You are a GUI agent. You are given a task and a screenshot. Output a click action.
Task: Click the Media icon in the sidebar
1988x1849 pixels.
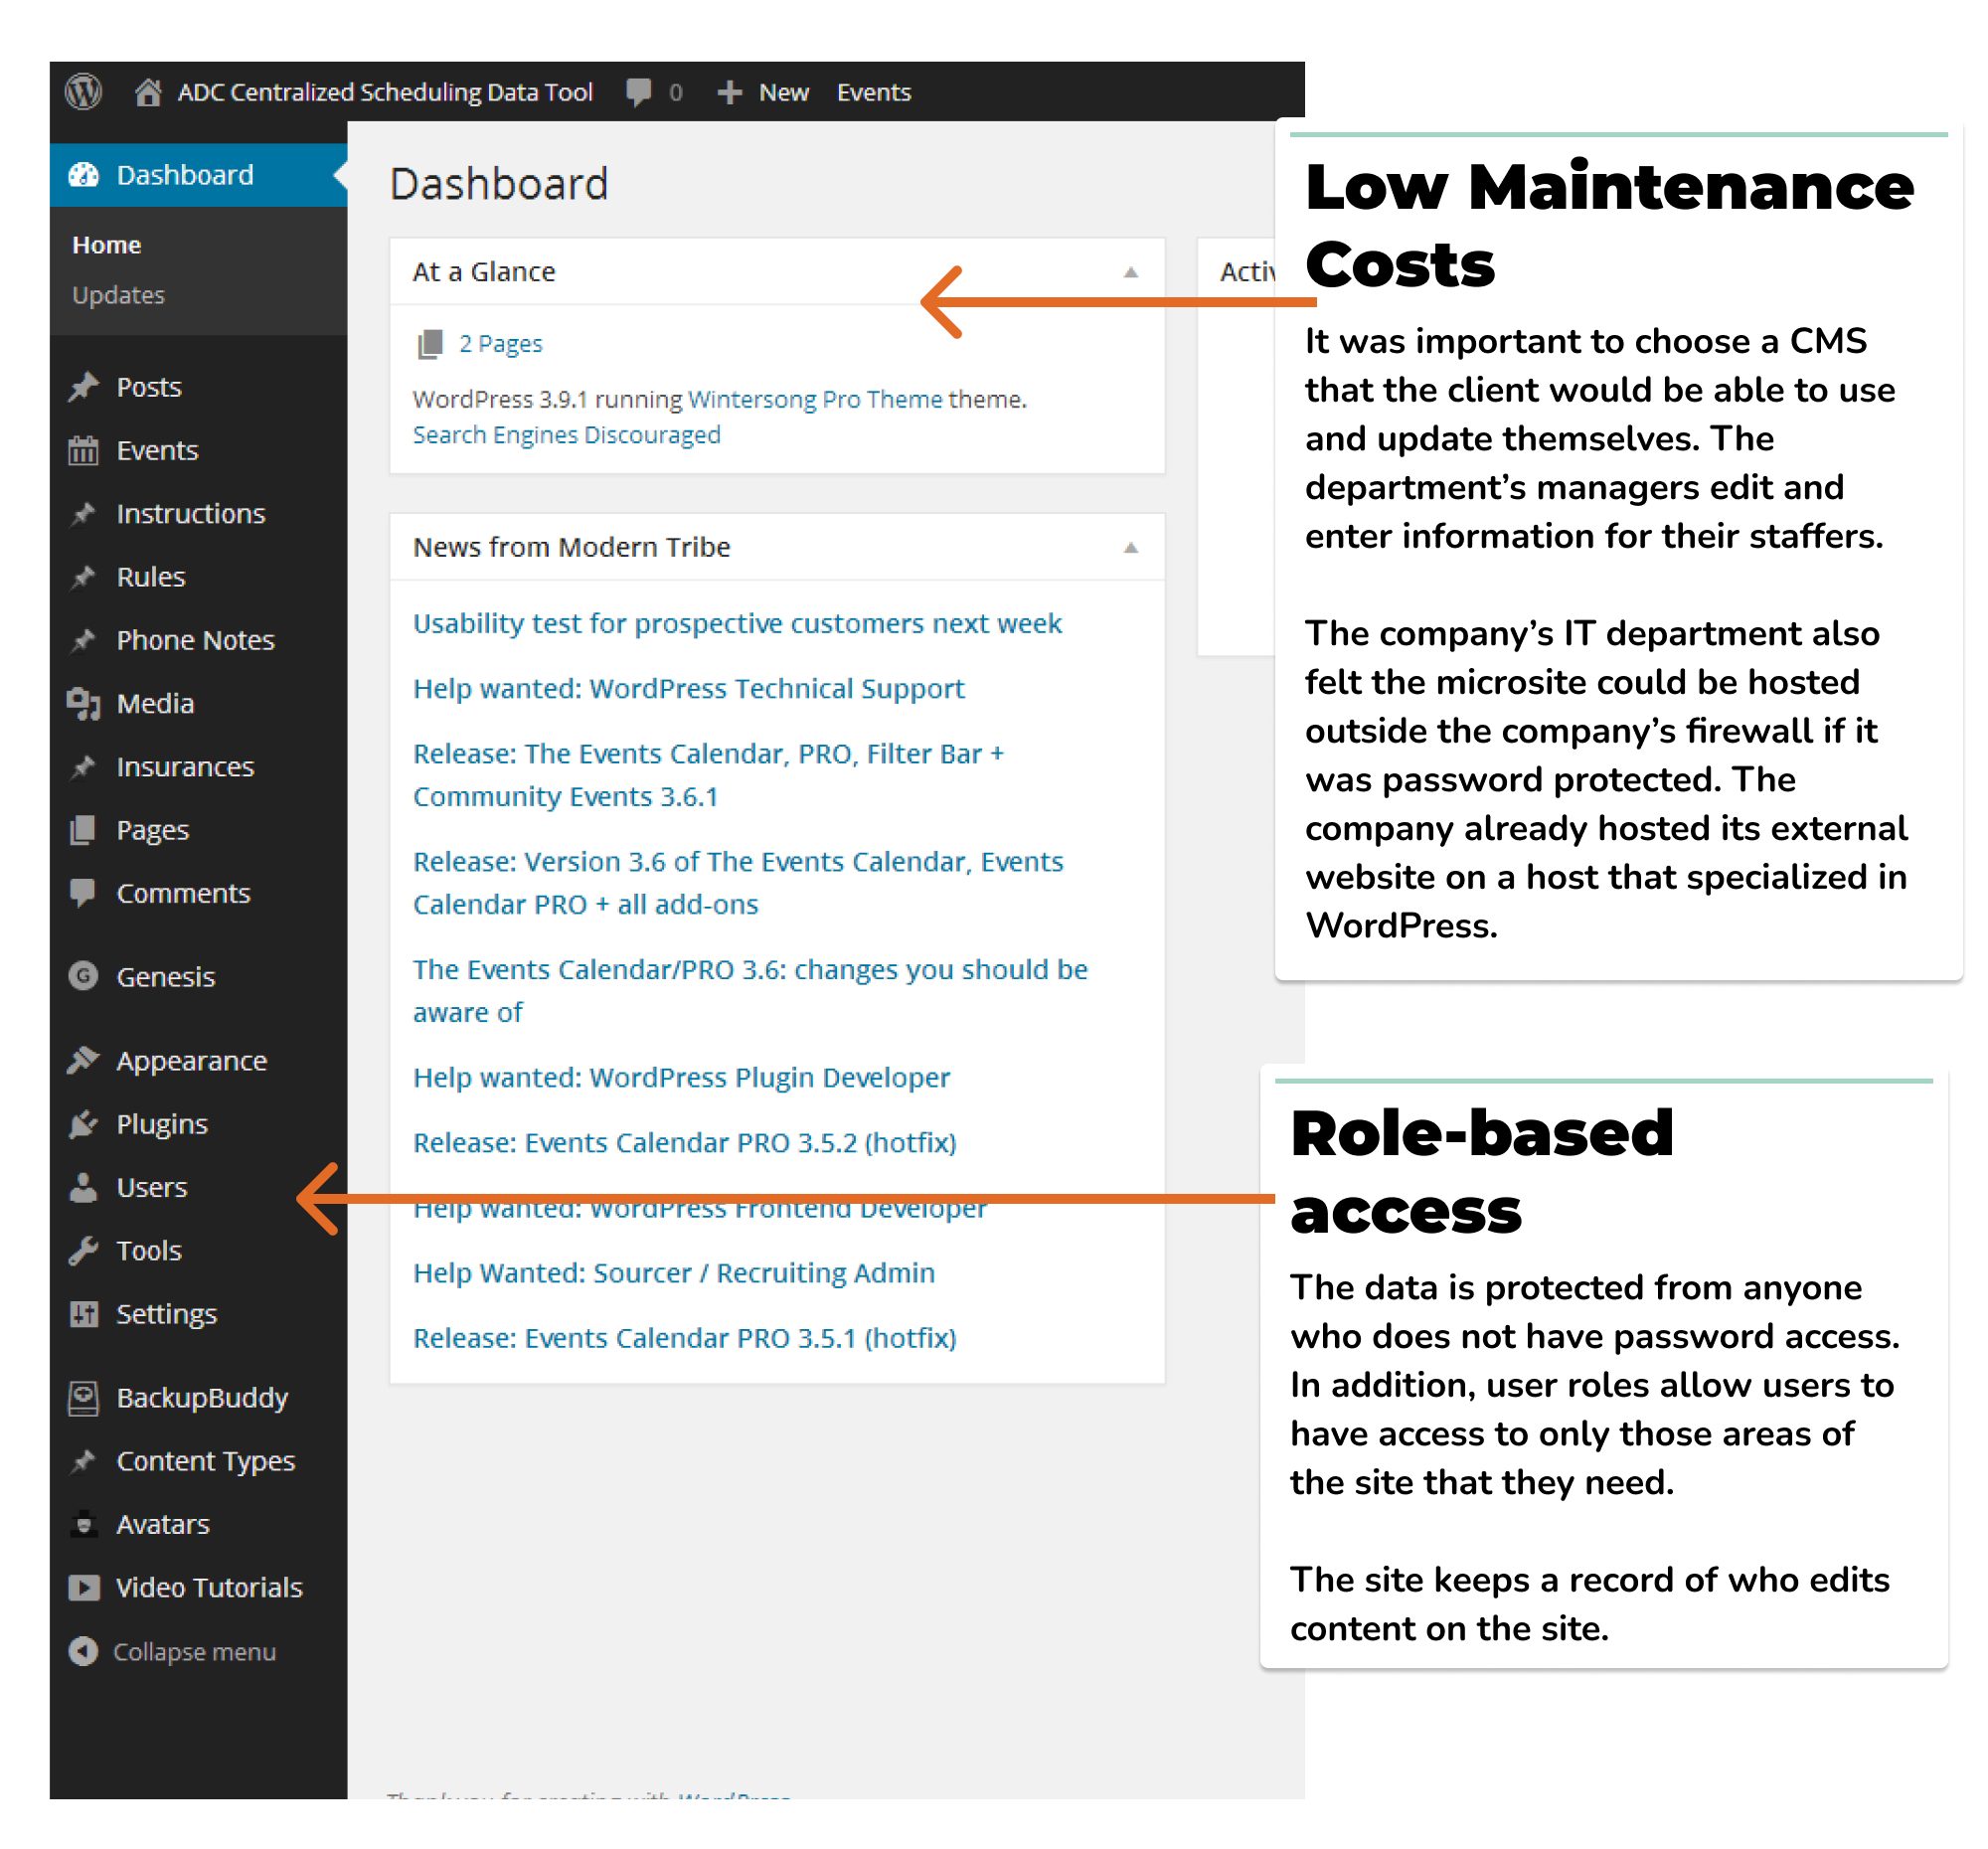coord(84,706)
